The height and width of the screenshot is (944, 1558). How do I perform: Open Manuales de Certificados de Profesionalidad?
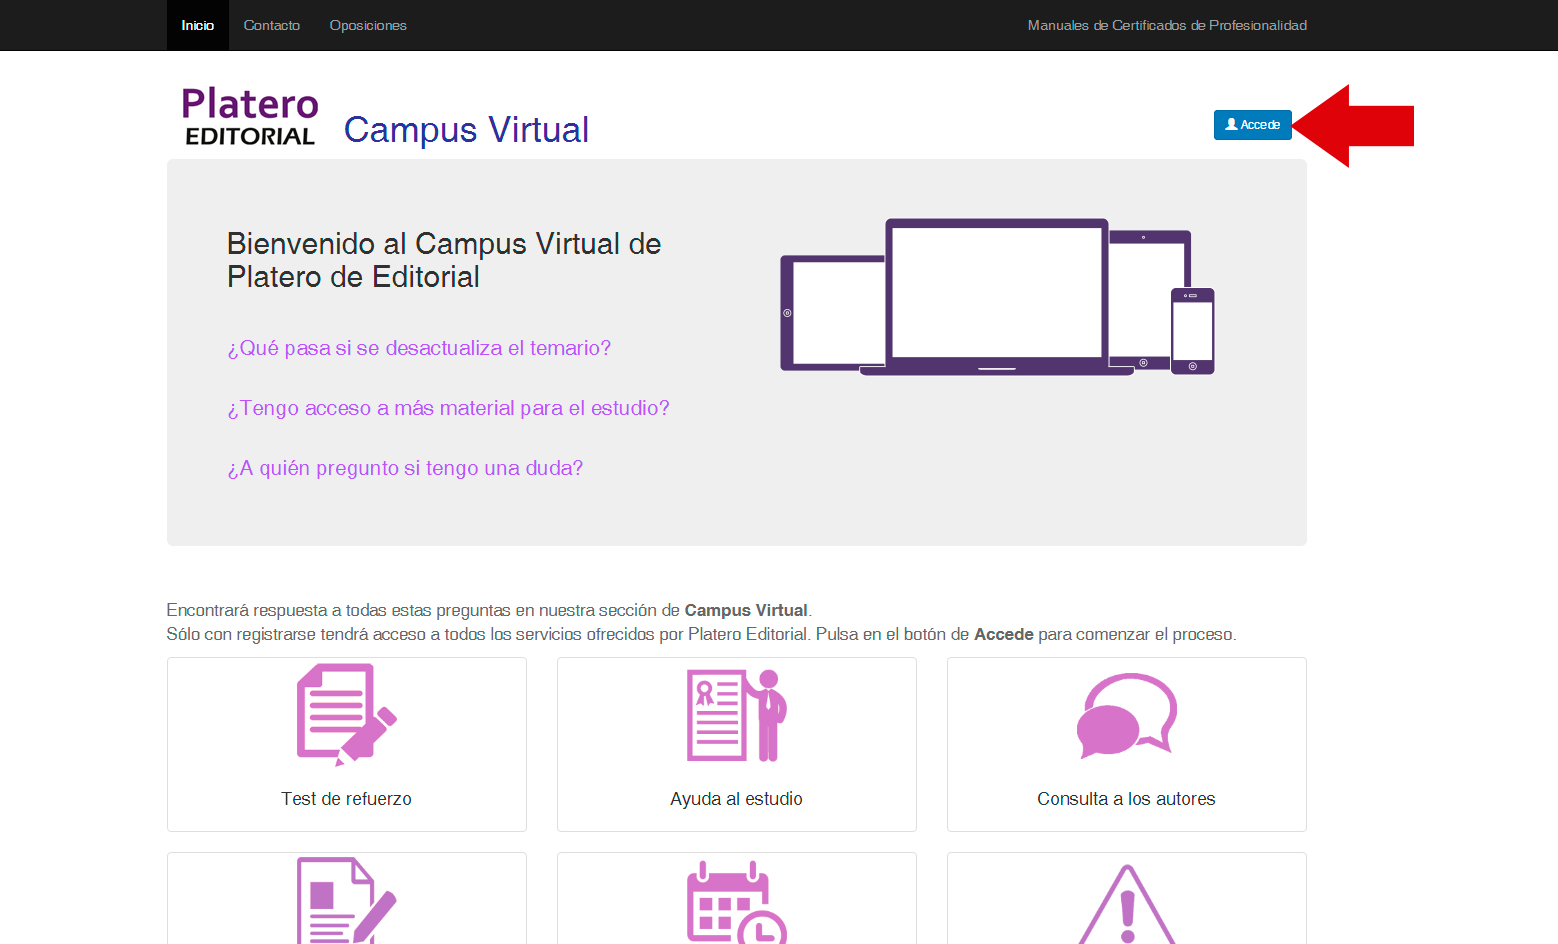tap(1167, 25)
